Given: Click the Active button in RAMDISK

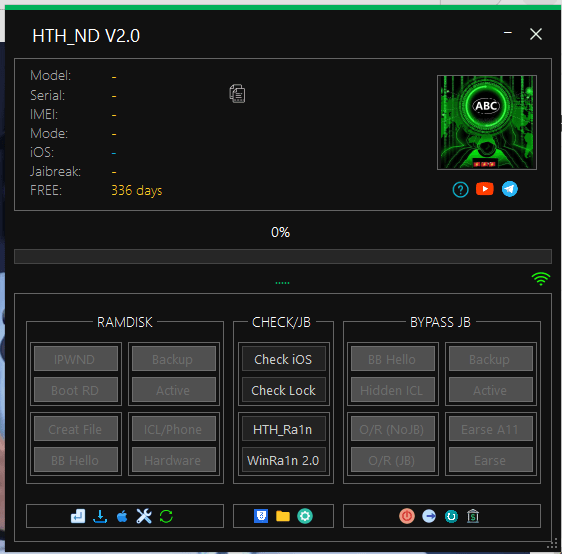Looking at the screenshot, I should (173, 390).
